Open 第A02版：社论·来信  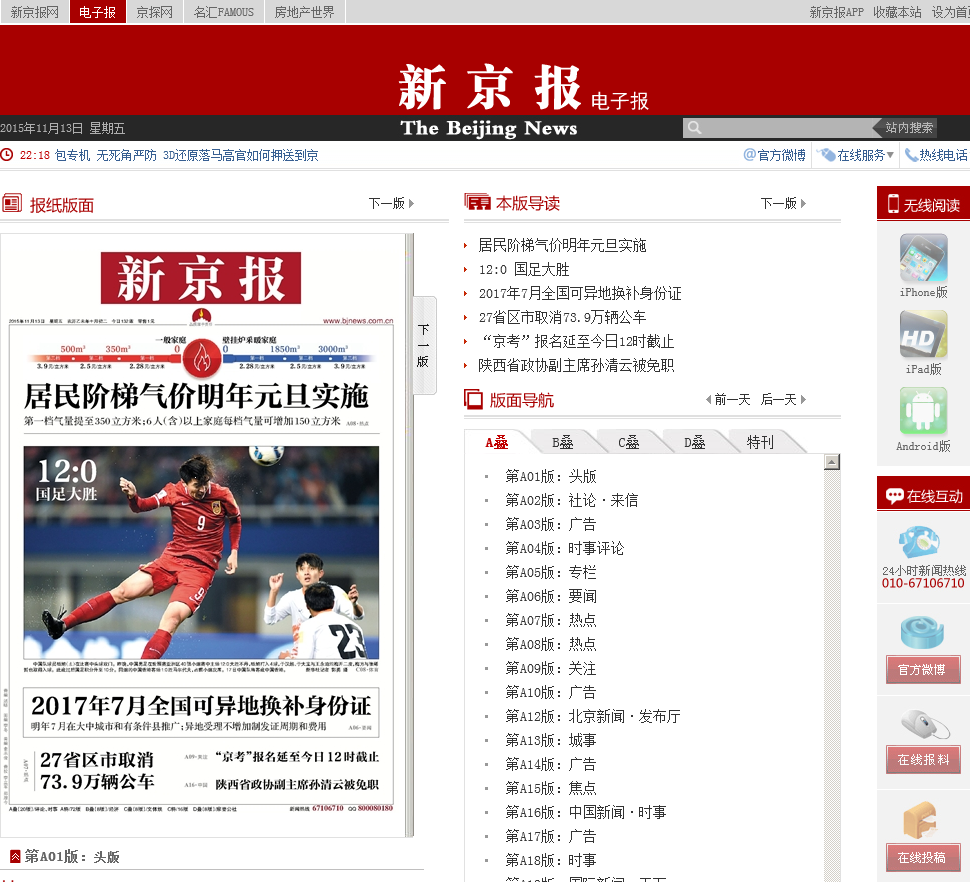pyautogui.click(x=572, y=500)
